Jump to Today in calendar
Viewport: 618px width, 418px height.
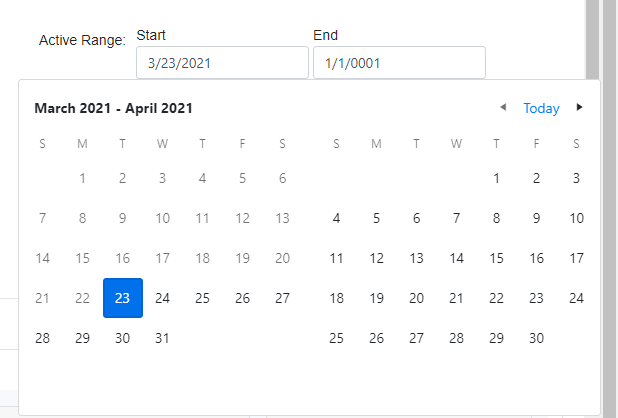[541, 108]
